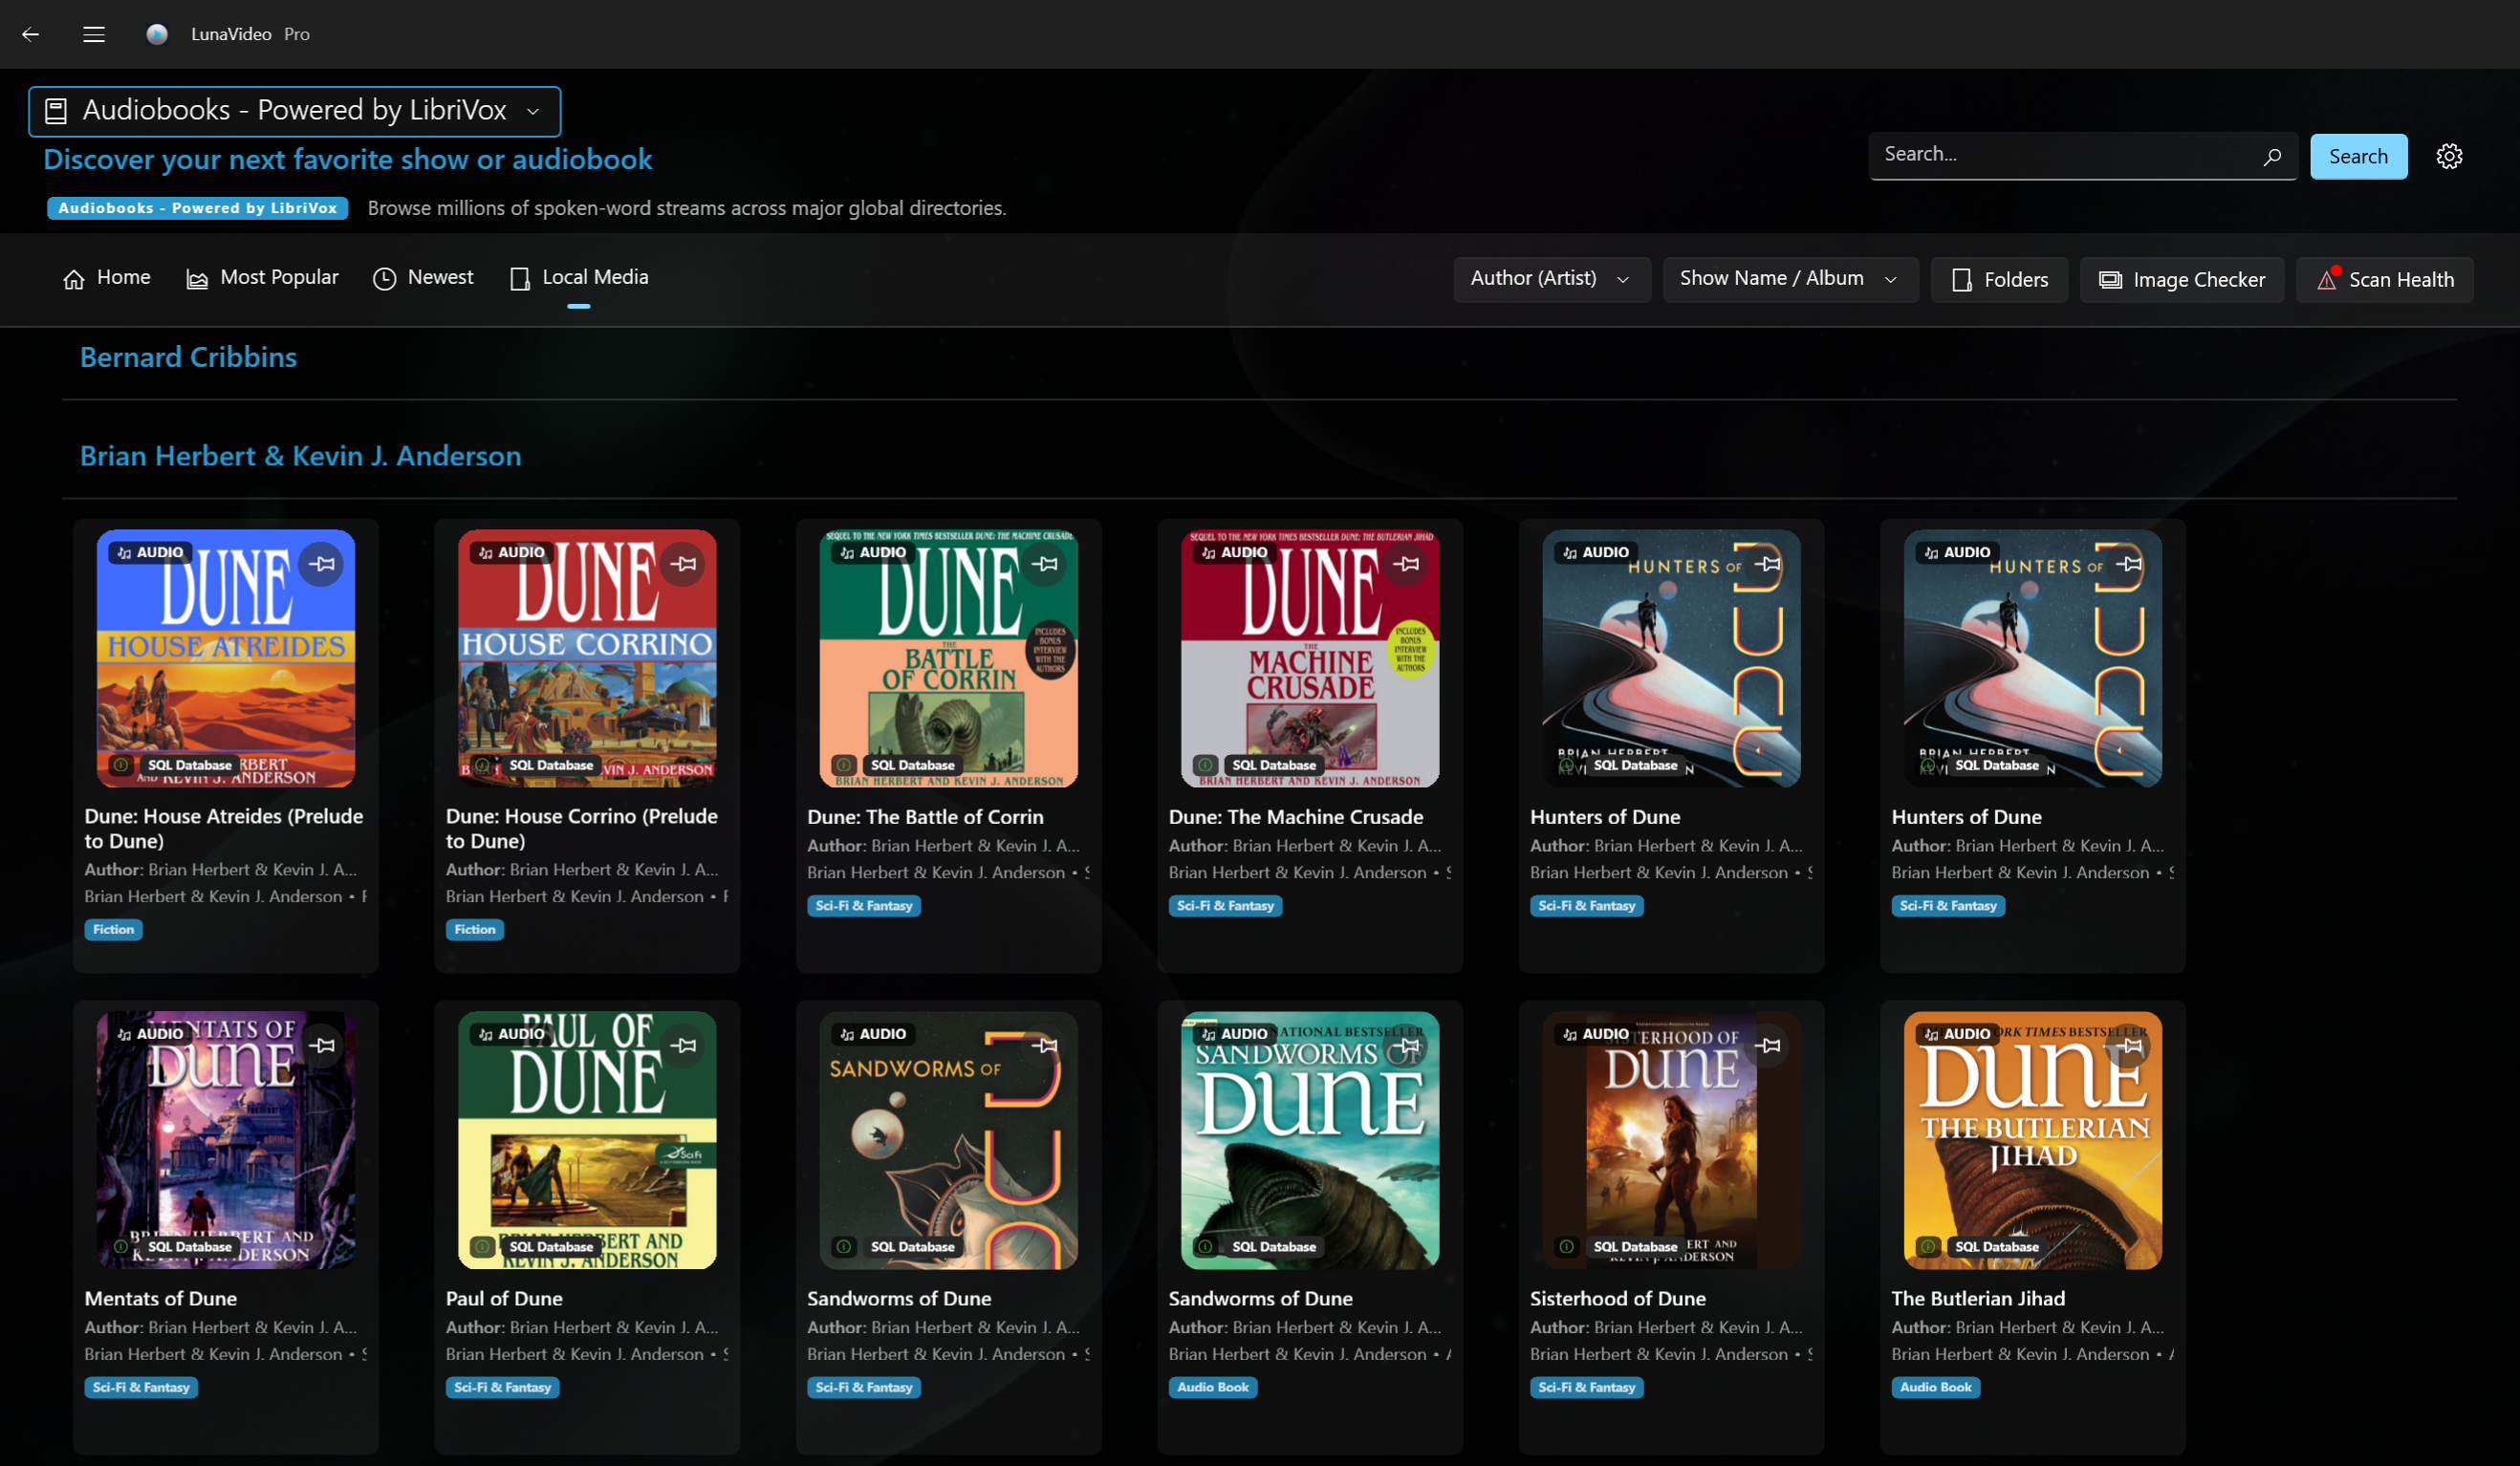Switch to the Most Popular tab
This screenshot has height=1466, width=2520.
click(263, 278)
